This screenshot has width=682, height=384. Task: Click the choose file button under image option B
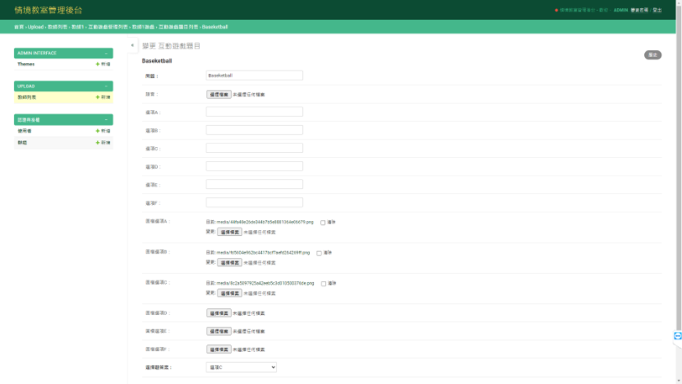coord(230,263)
